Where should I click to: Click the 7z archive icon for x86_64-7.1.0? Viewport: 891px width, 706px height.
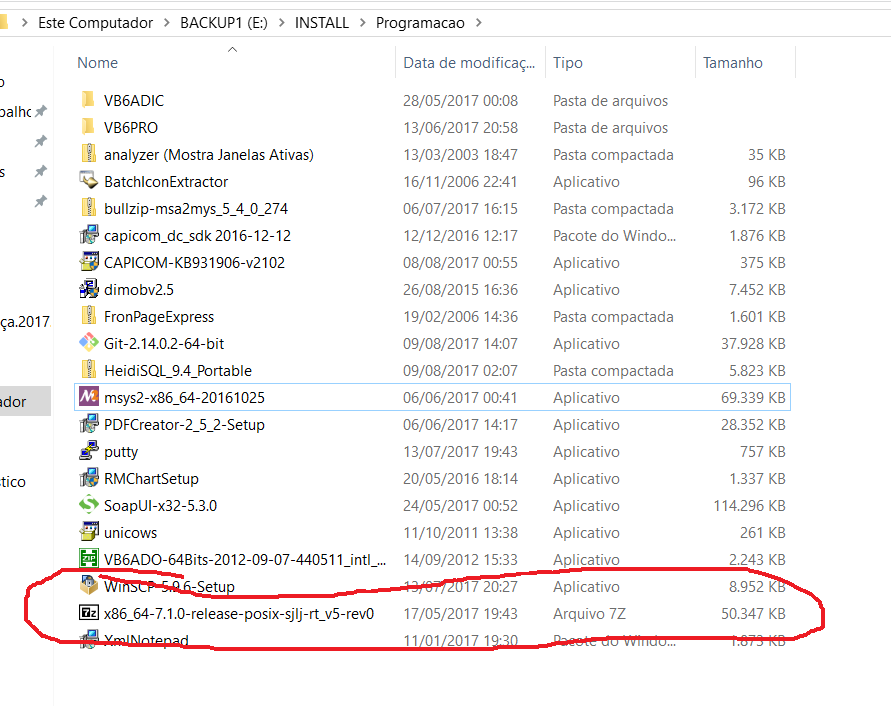[88, 613]
